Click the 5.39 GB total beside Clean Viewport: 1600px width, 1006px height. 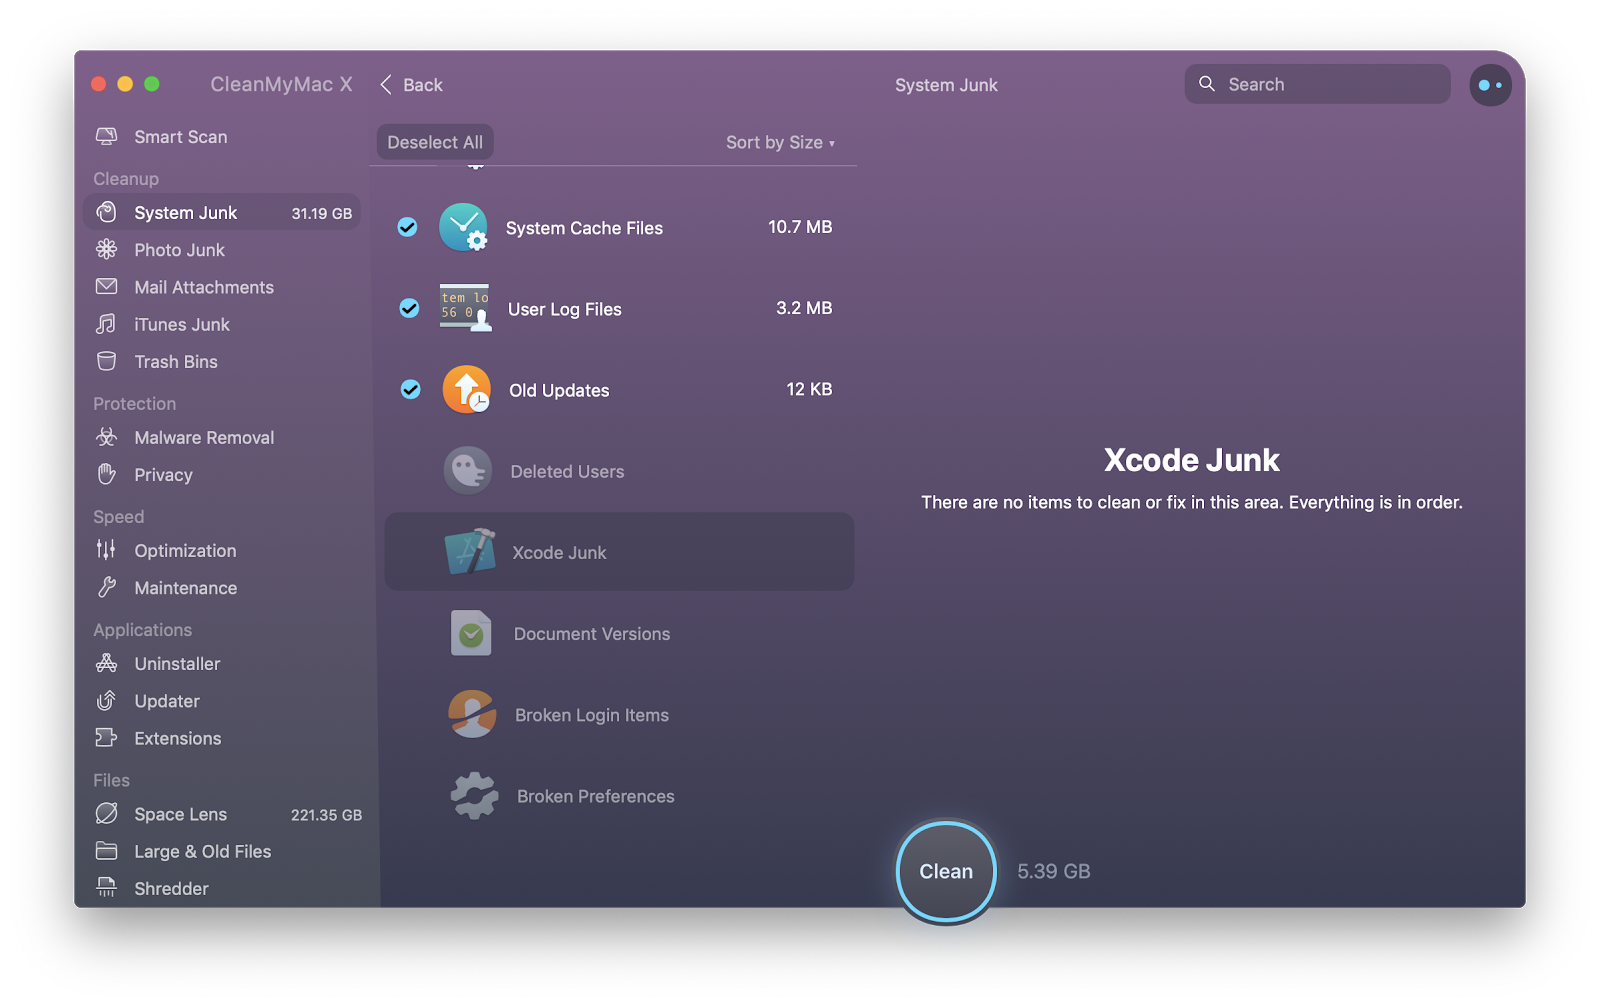point(1053,871)
